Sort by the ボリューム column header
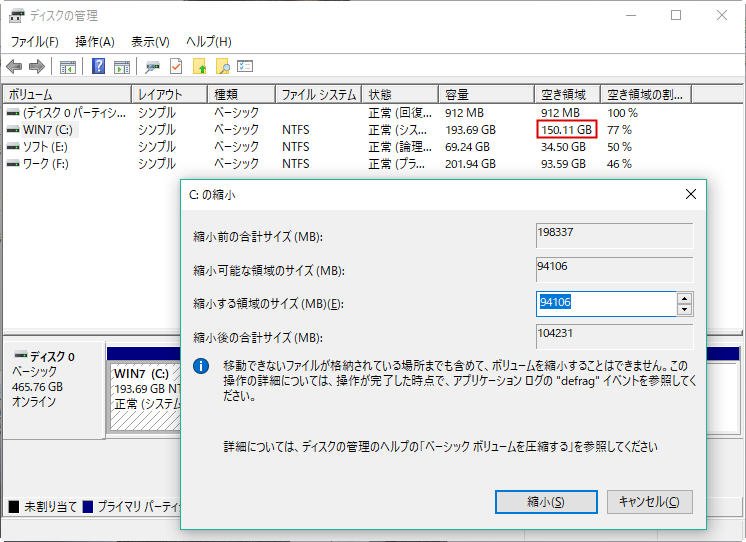746x542 pixels. pyautogui.click(x=67, y=94)
